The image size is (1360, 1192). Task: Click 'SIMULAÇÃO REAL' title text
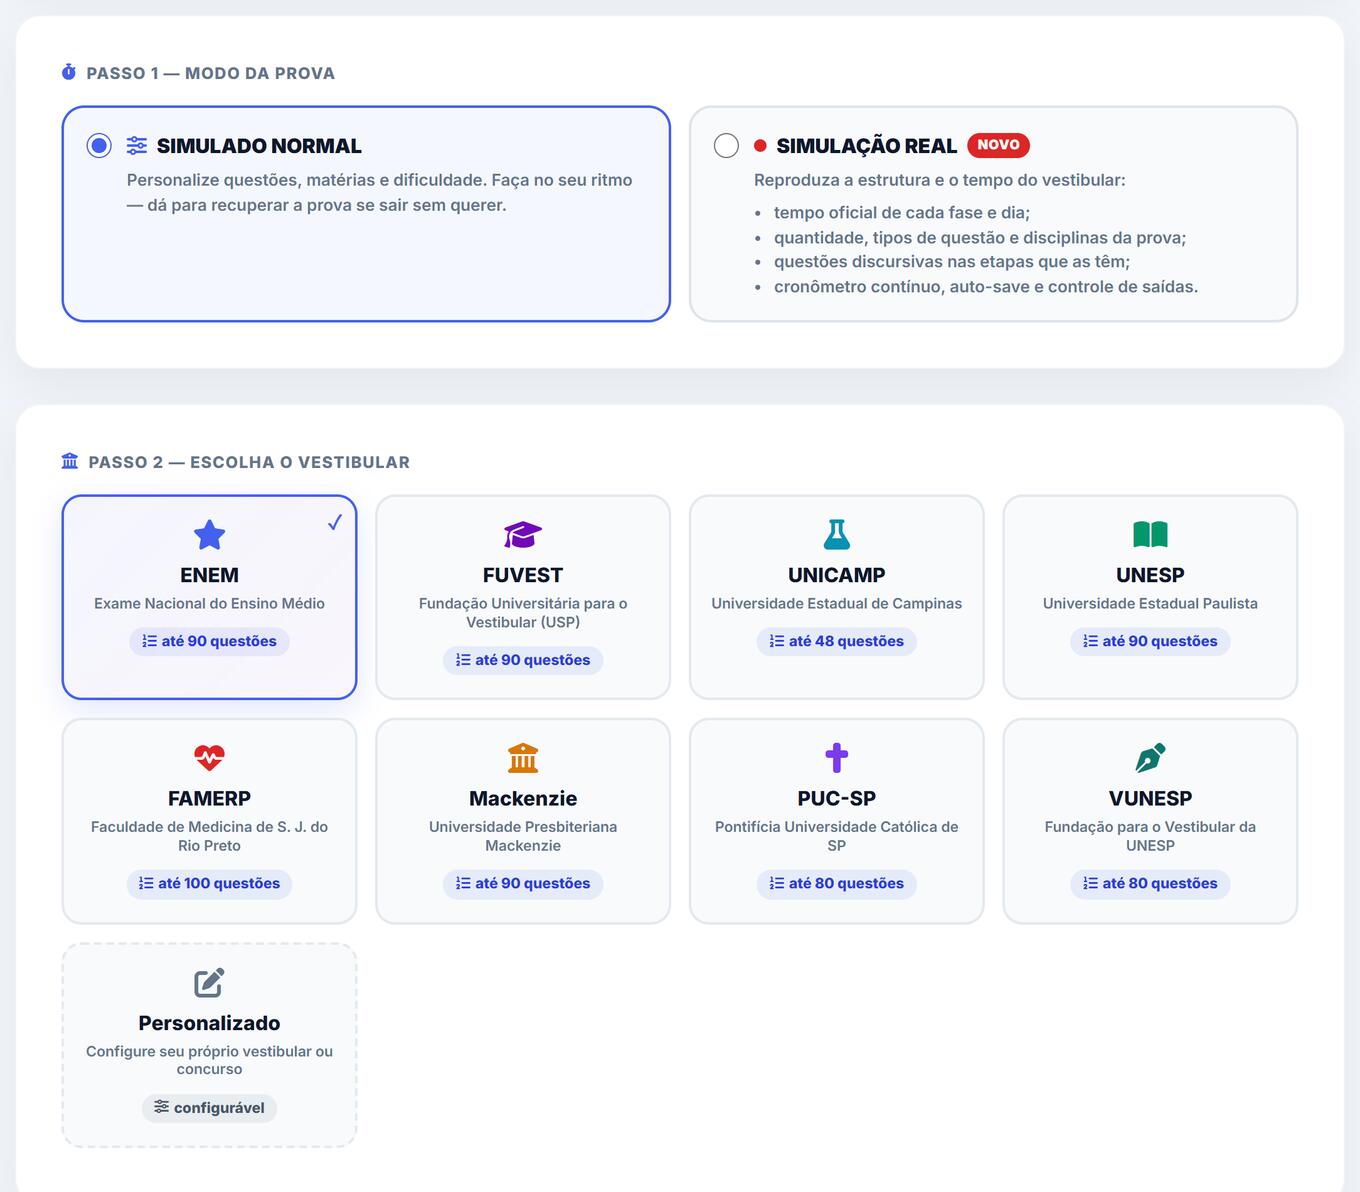[x=867, y=146]
